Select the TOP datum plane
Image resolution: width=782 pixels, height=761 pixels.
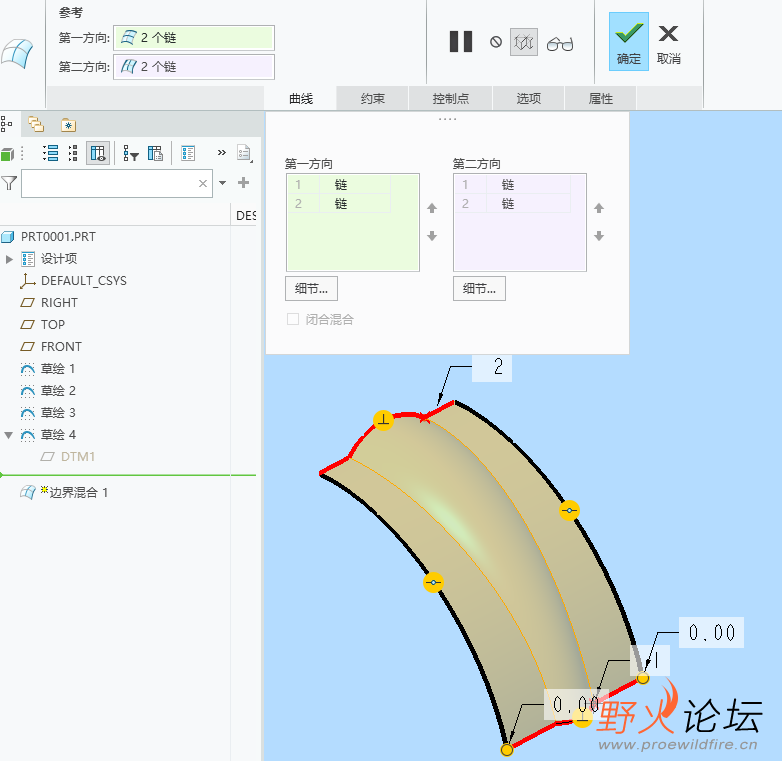coord(52,325)
